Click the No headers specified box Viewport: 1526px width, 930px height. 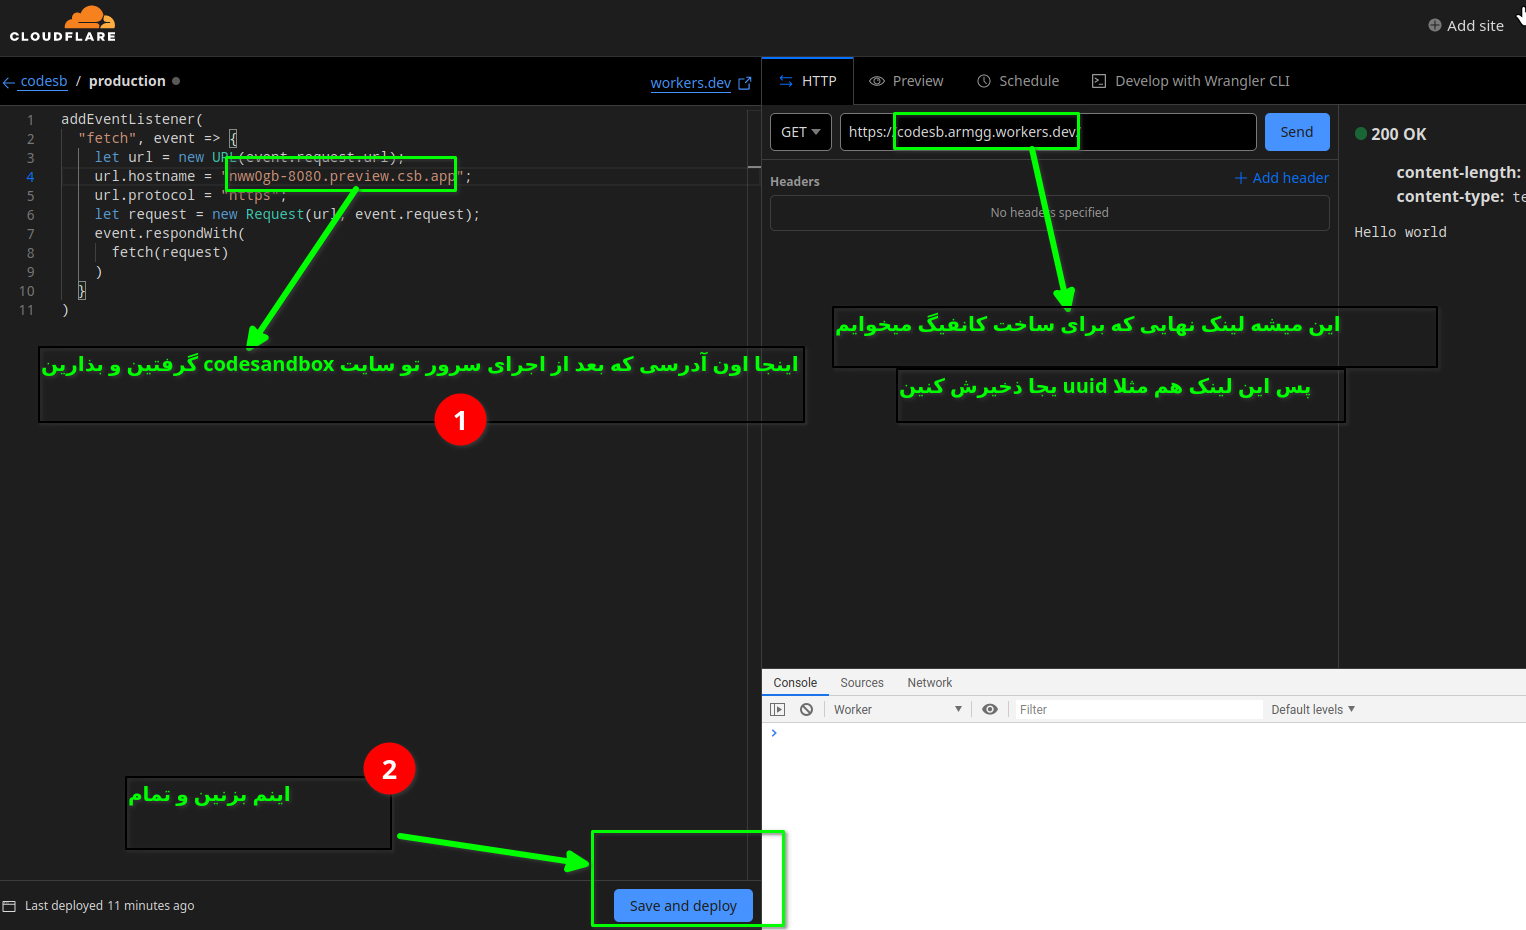point(1050,213)
